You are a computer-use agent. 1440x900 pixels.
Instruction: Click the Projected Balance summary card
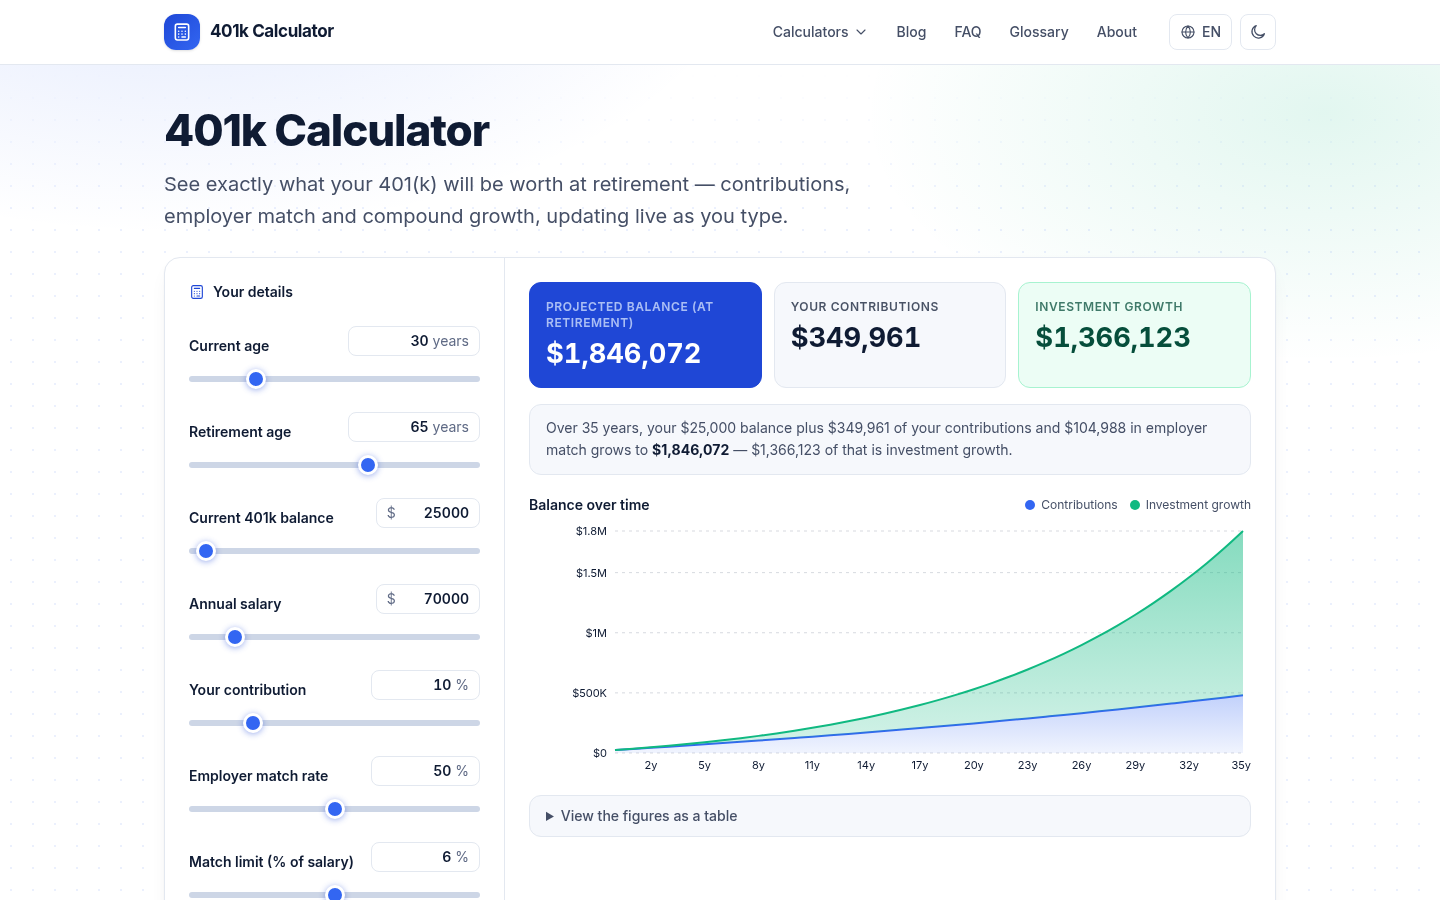[x=645, y=335]
